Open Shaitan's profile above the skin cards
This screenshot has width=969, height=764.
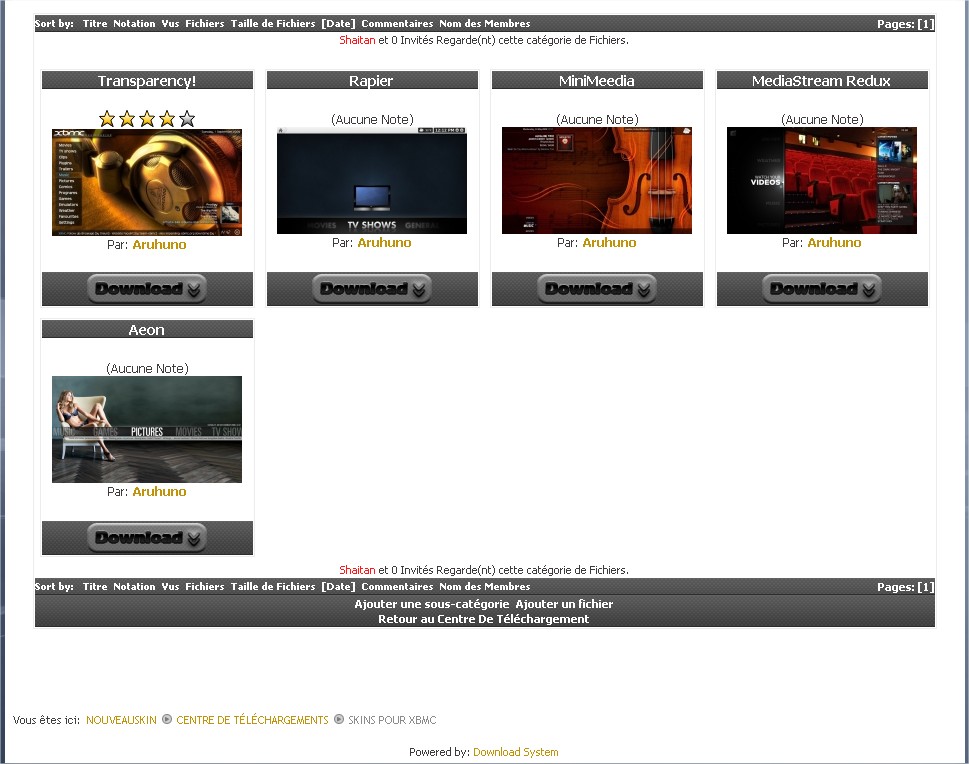click(357, 40)
